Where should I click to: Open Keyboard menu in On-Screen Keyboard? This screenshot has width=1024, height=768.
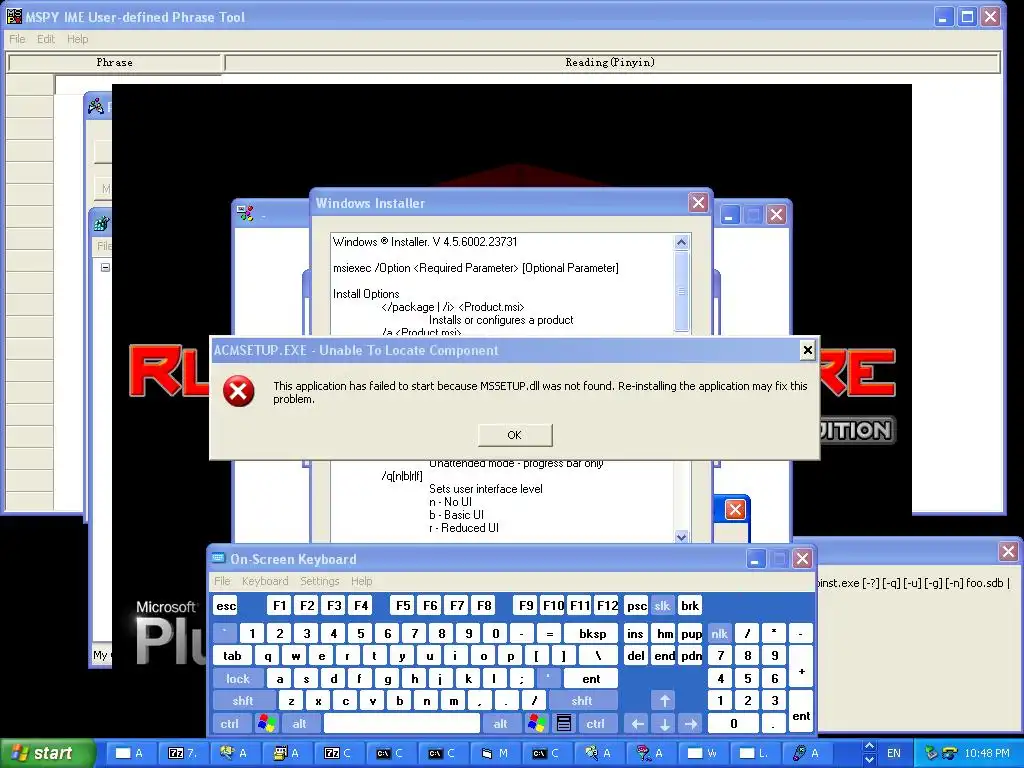click(264, 581)
